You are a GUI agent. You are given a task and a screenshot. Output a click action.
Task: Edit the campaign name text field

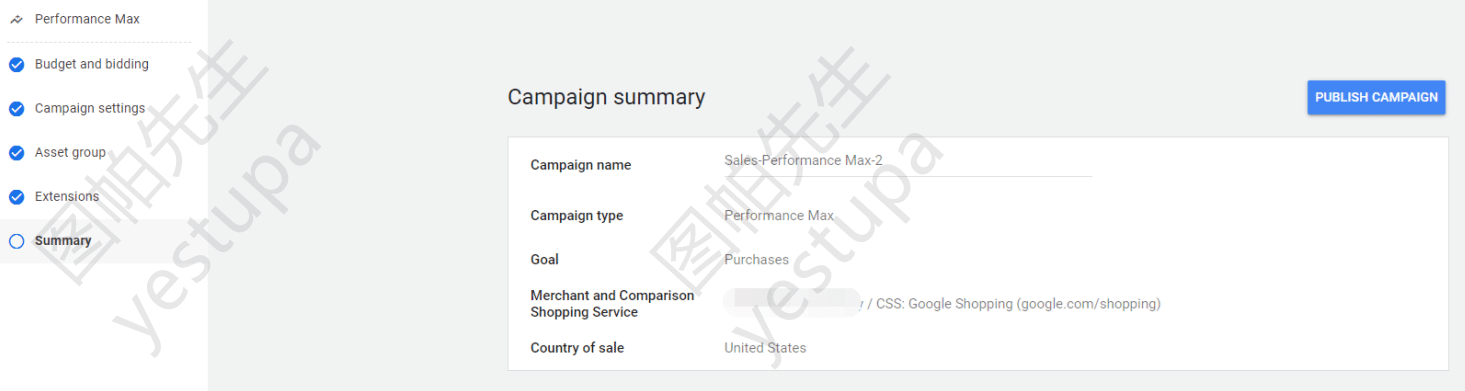(x=908, y=161)
